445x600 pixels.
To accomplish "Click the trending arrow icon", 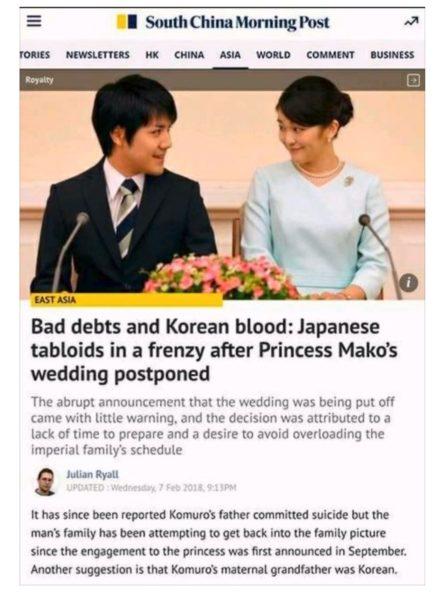I will [412, 22].
